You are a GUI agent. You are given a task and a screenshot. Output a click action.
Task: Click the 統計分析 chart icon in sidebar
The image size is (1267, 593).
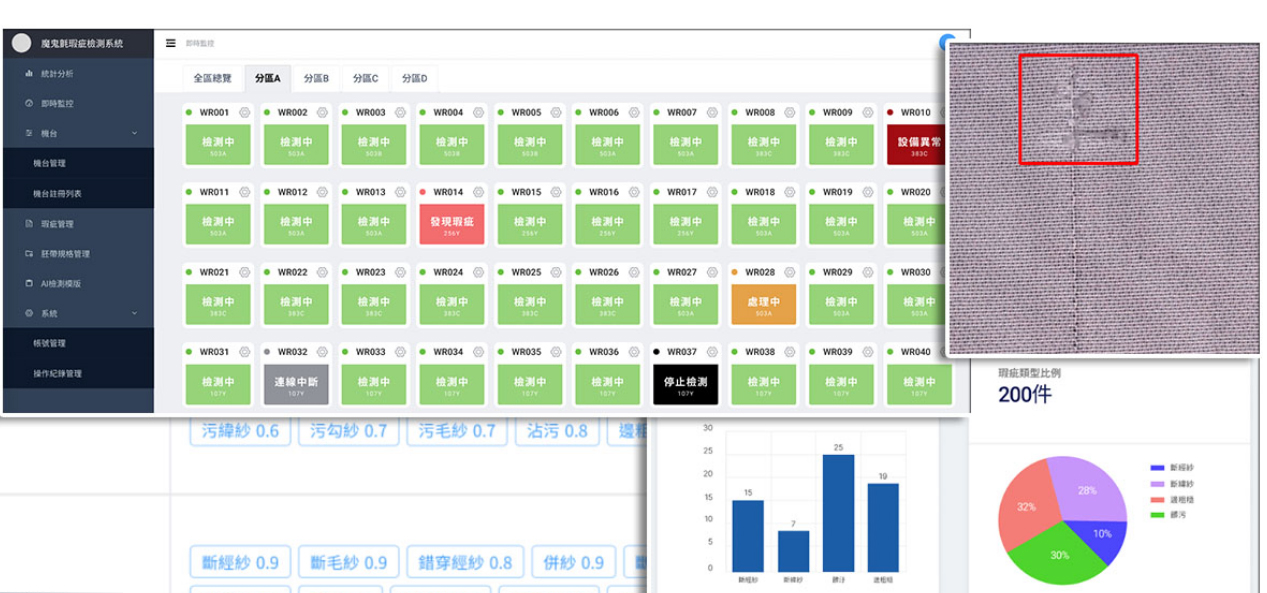point(29,74)
